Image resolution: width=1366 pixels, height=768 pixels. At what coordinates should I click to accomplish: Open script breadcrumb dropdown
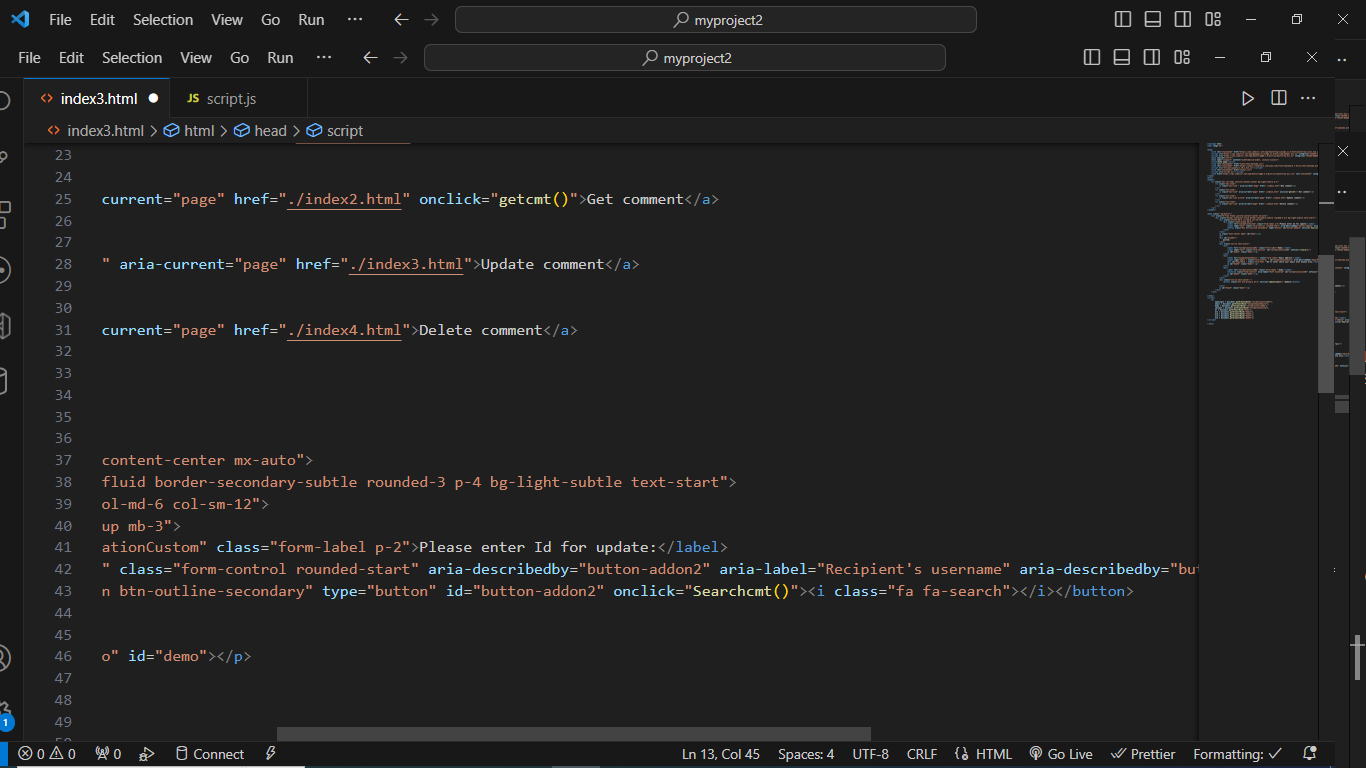pos(345,131)
